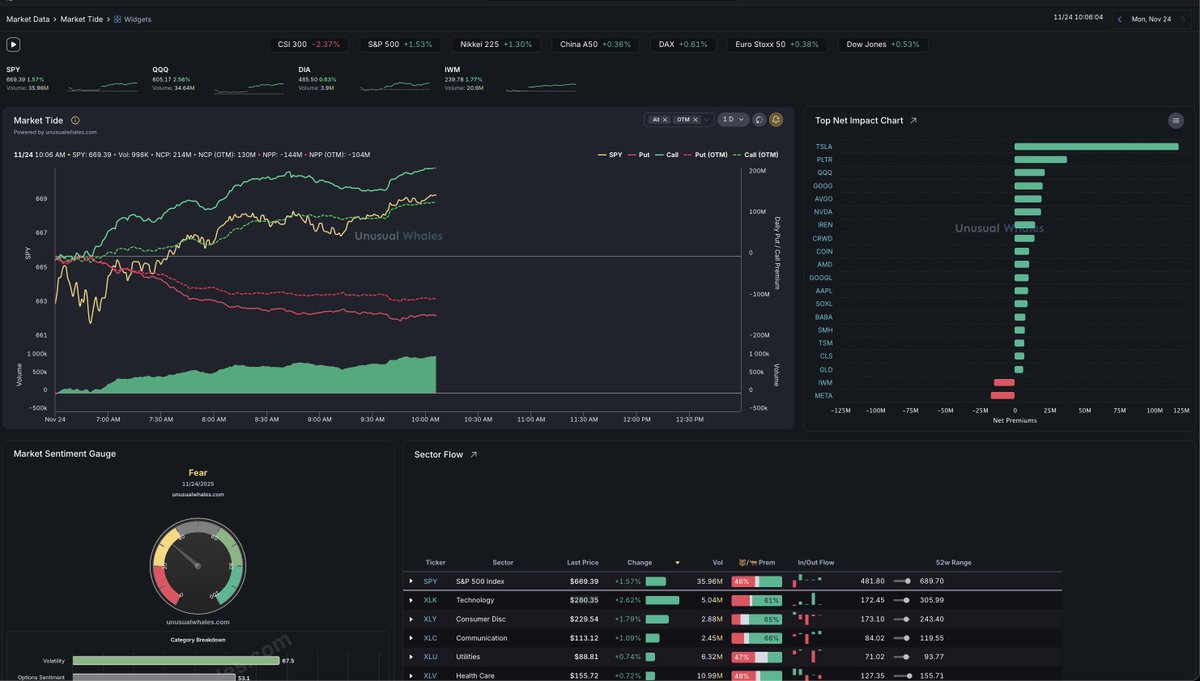This screenshot has height=681, width=1200.
Task: Go to previous date using left arrow
Action: [1120, 19]
